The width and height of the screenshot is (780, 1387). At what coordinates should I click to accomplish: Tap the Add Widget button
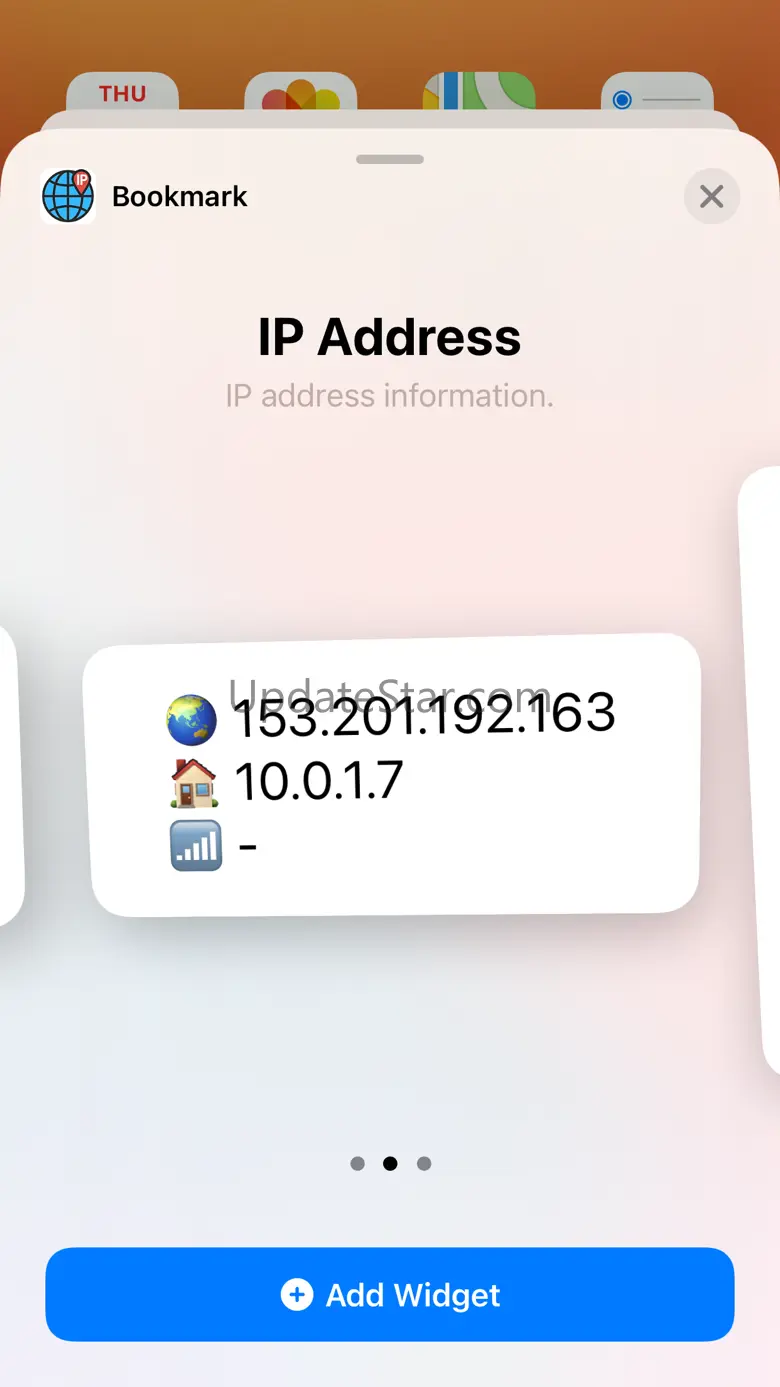tap(390, 1294)
